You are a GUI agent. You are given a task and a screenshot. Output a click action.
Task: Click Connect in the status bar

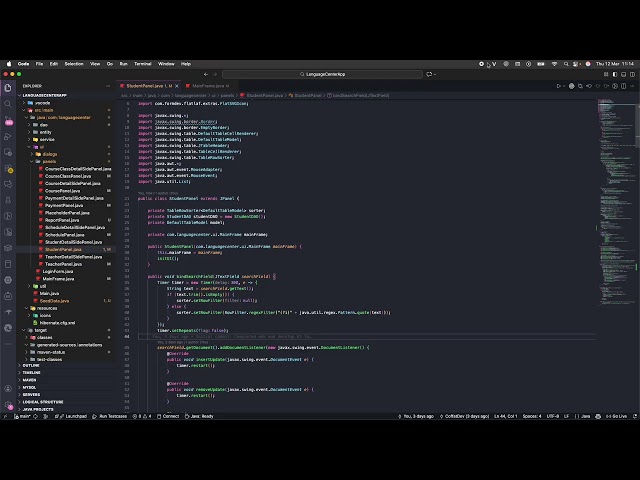(x=168, y=416)
